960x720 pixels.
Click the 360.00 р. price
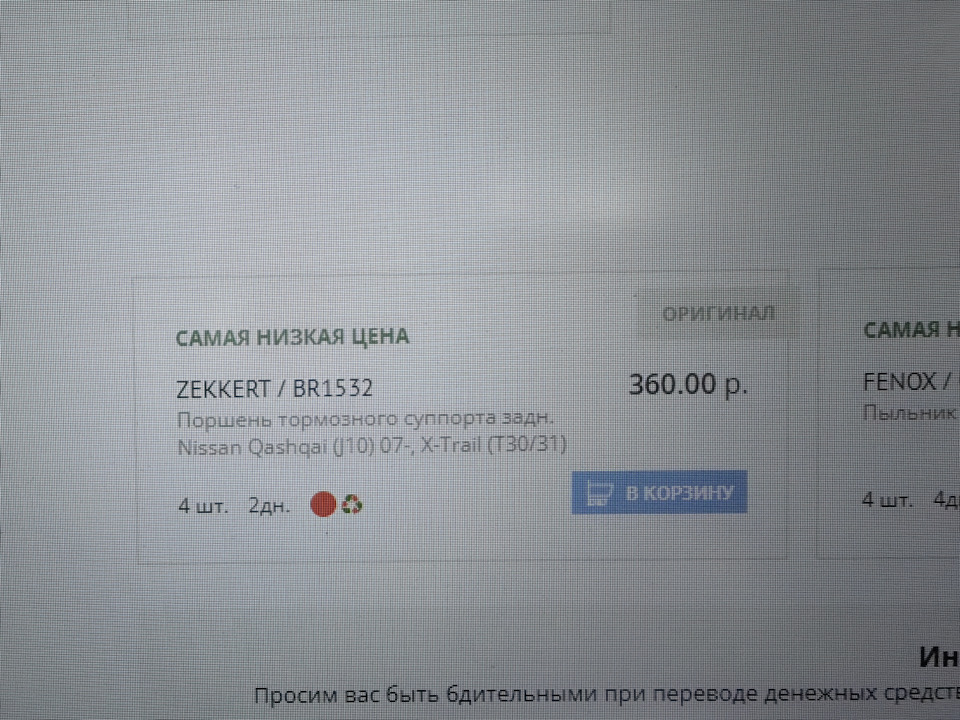pos(688,384)
